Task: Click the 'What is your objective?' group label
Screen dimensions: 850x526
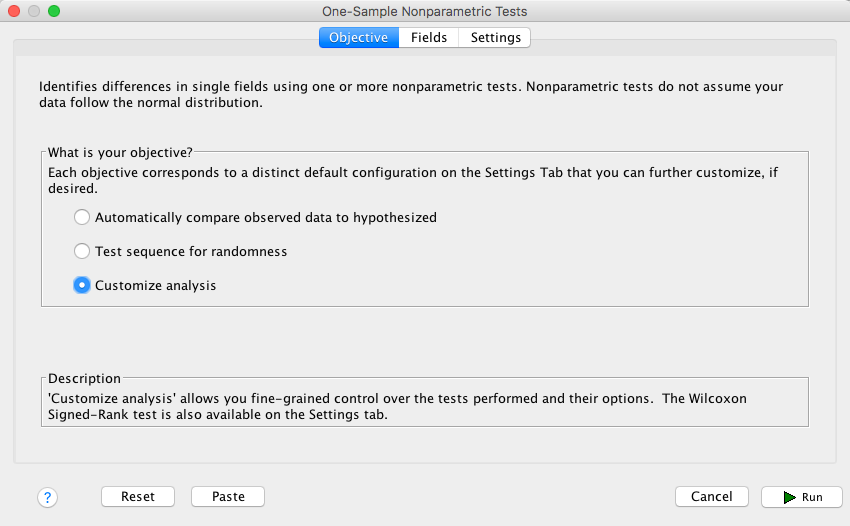Action: tap(120, 152)
